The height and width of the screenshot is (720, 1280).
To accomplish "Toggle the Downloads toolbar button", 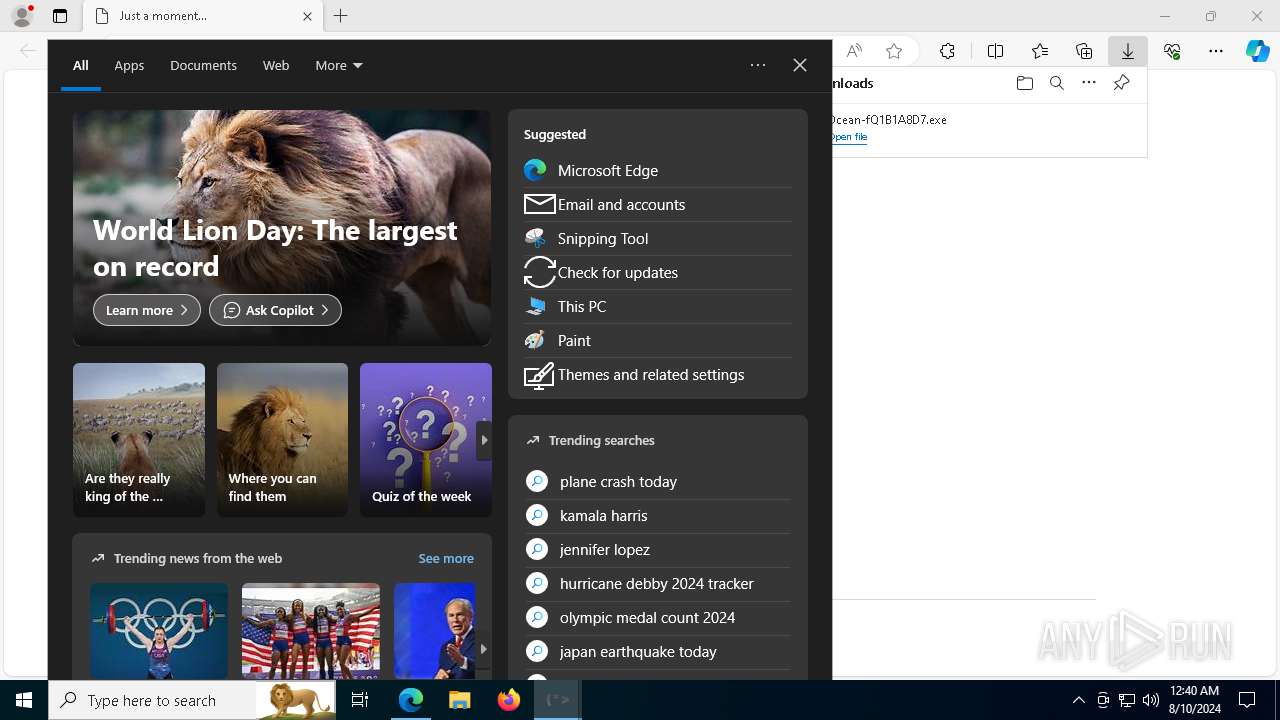I will (x=1127, y=51).
